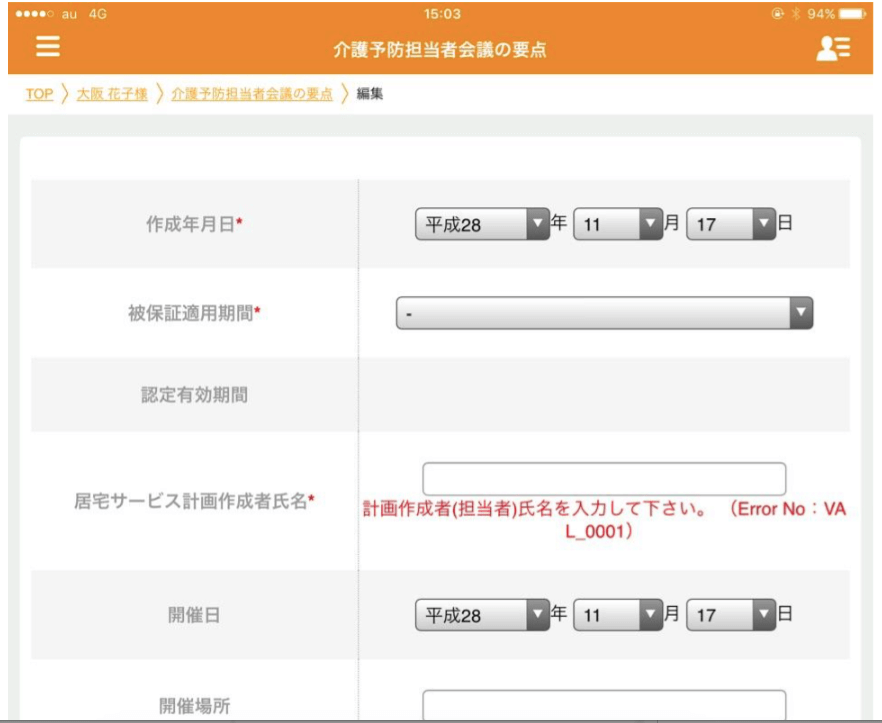Screen dimensions: 882x723
Task: Tap the Bluetooth icon in the status bar
Action: point(795,14)
